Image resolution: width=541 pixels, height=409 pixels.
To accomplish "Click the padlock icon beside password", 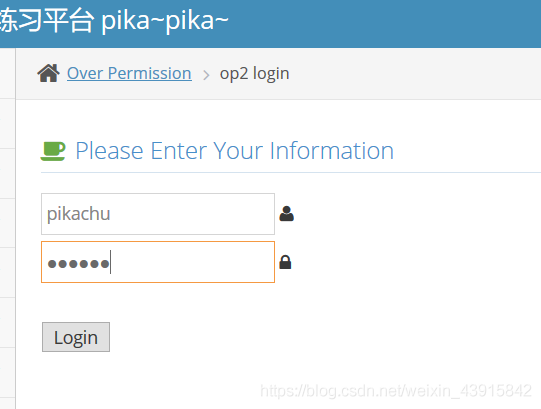I will click(x=285, y=262).
